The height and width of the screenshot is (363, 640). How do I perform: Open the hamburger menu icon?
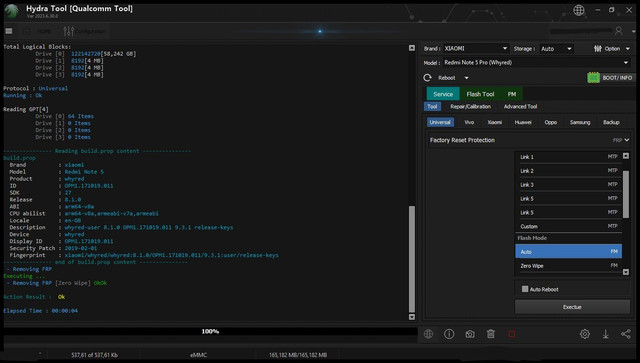click(9, 31)
